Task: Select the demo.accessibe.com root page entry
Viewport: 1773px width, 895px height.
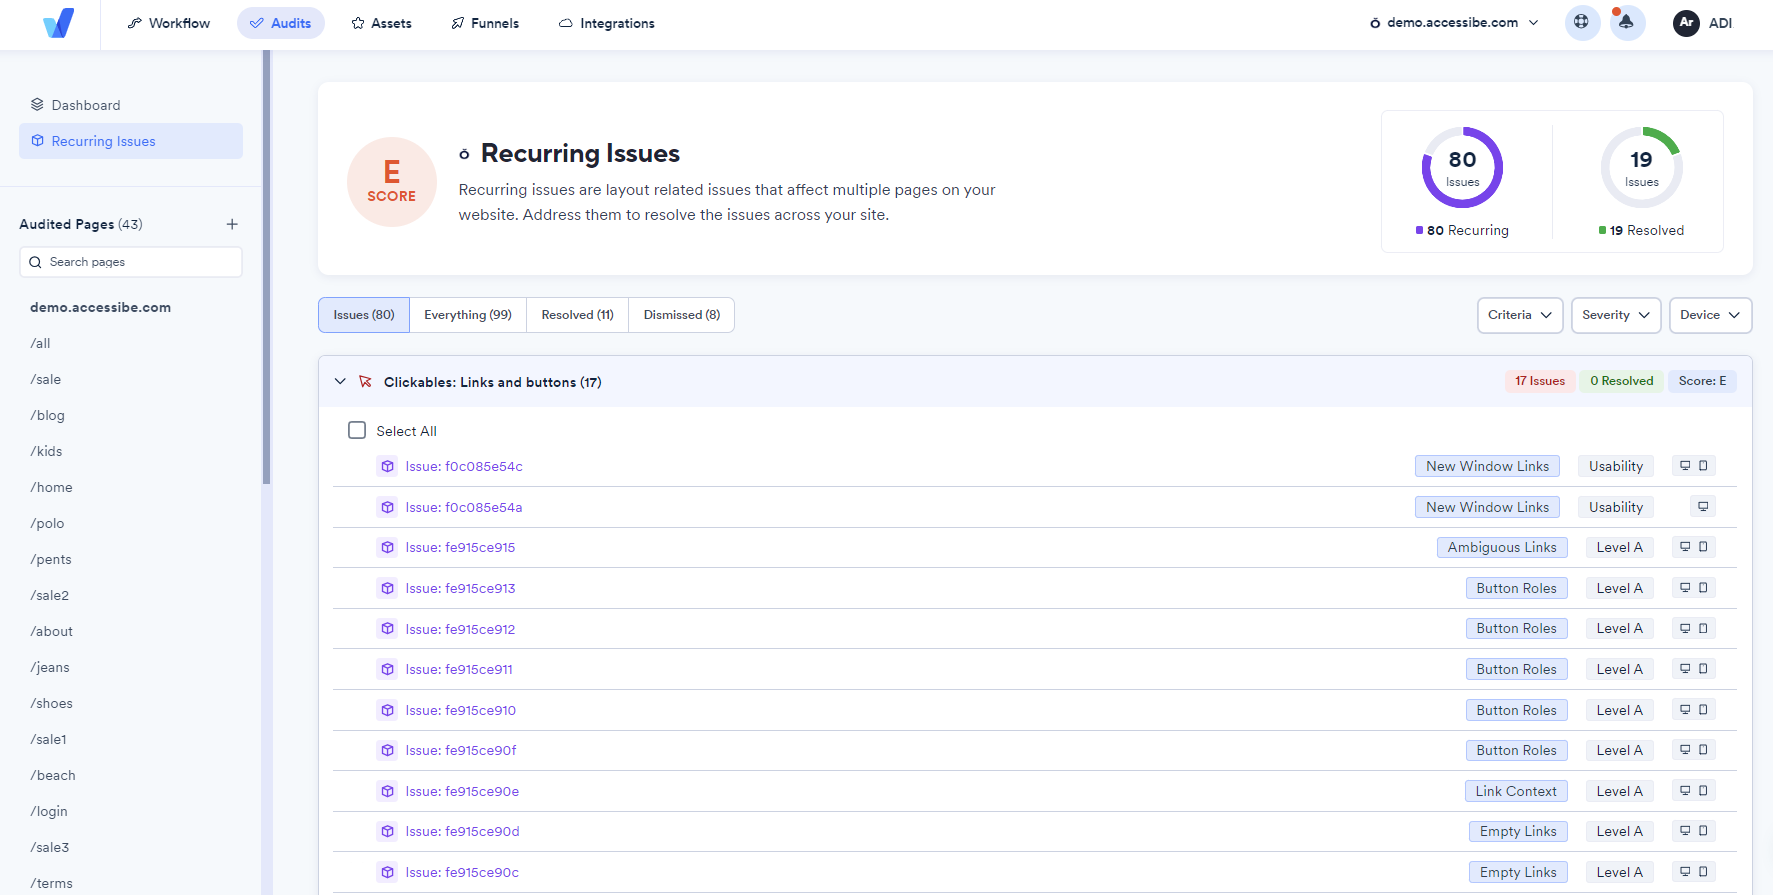Action: tap(100, 307)
